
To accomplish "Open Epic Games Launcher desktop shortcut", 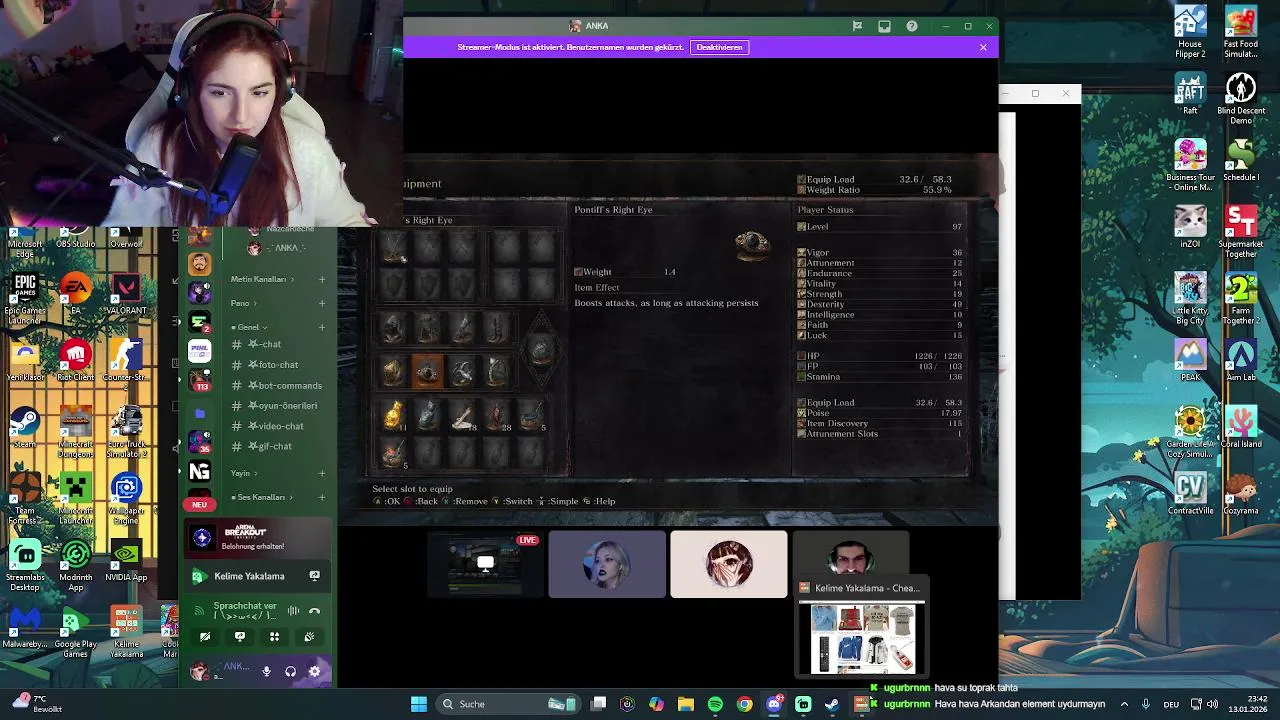I will (x=25, y=297).
